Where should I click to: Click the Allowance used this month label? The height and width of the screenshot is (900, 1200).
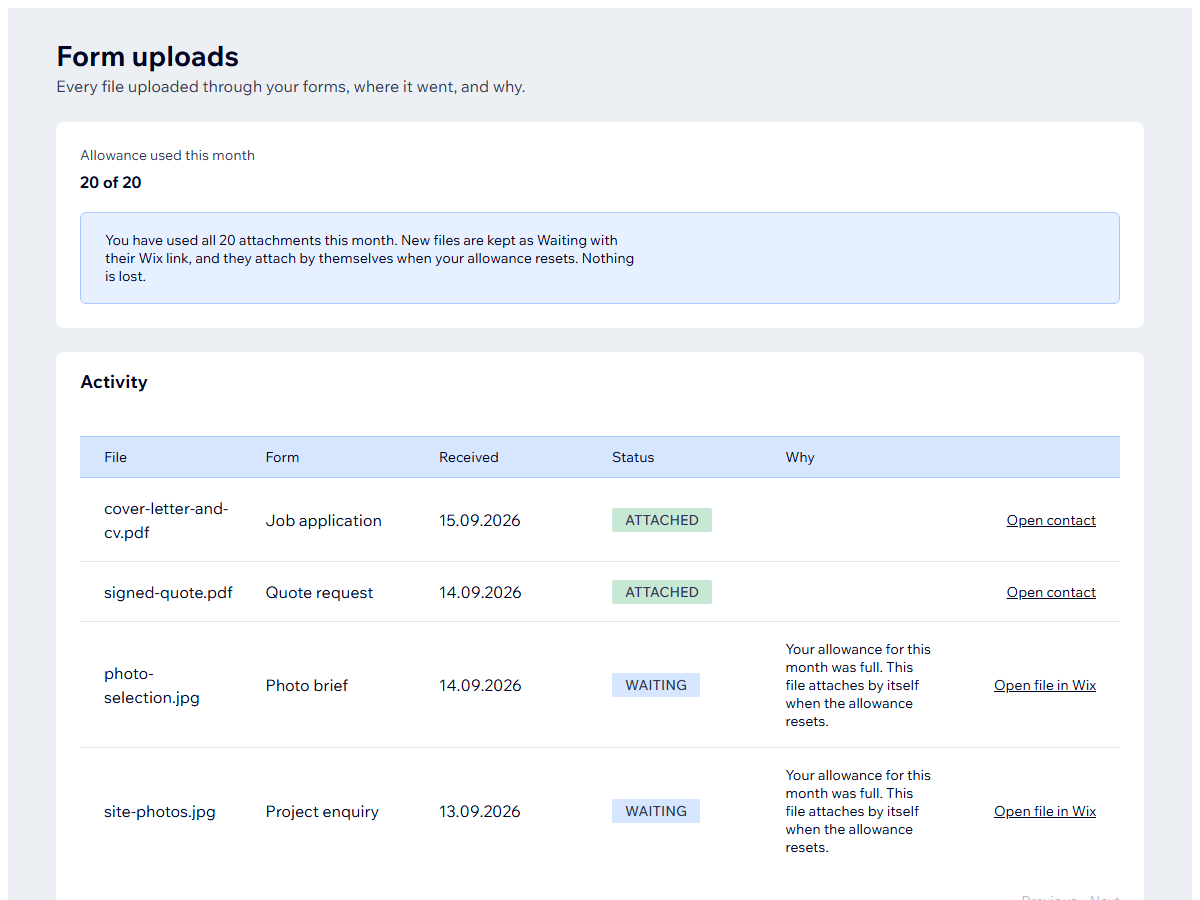[168, 155]
